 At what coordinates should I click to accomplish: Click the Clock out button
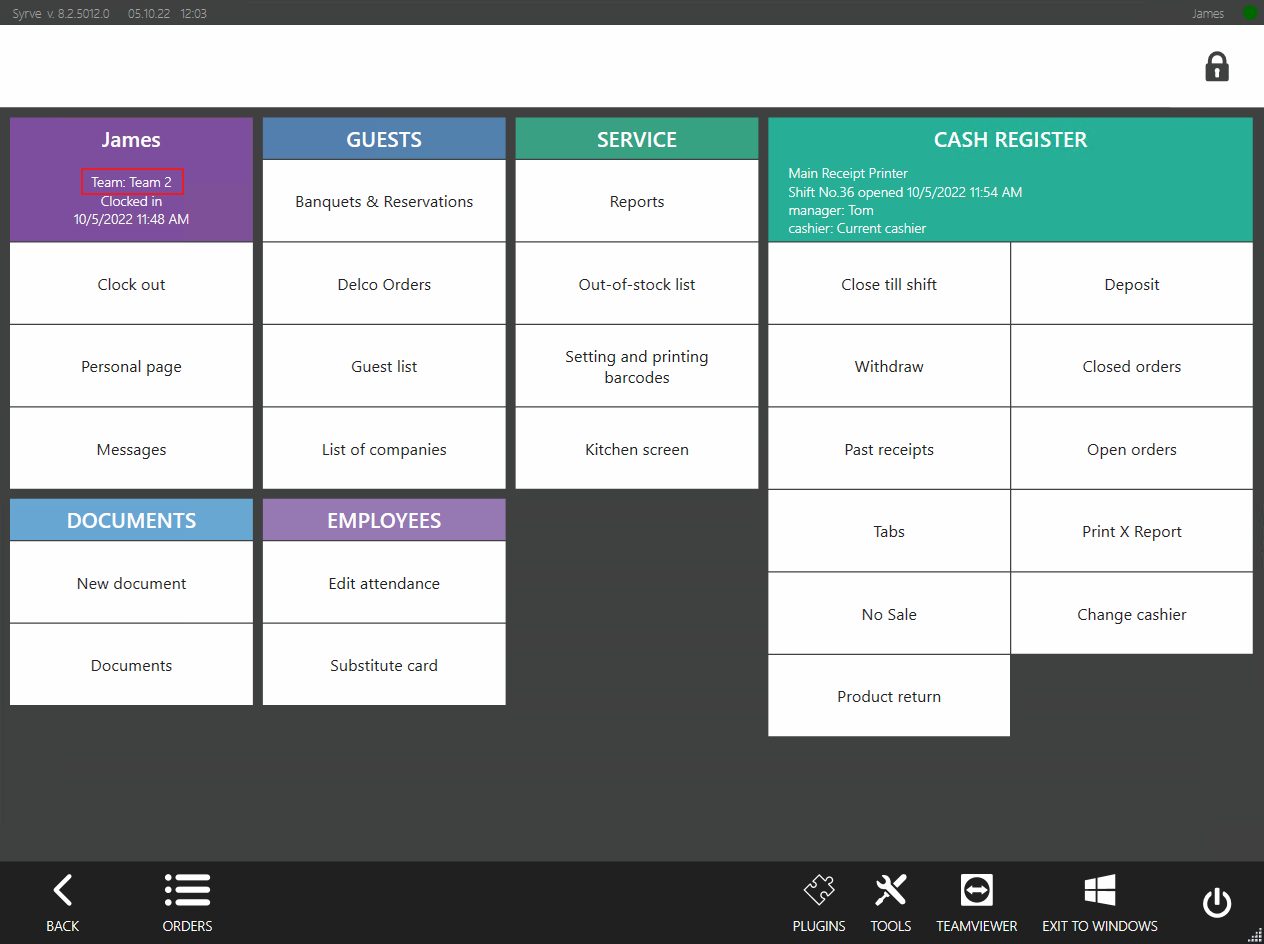pos(131,284)
